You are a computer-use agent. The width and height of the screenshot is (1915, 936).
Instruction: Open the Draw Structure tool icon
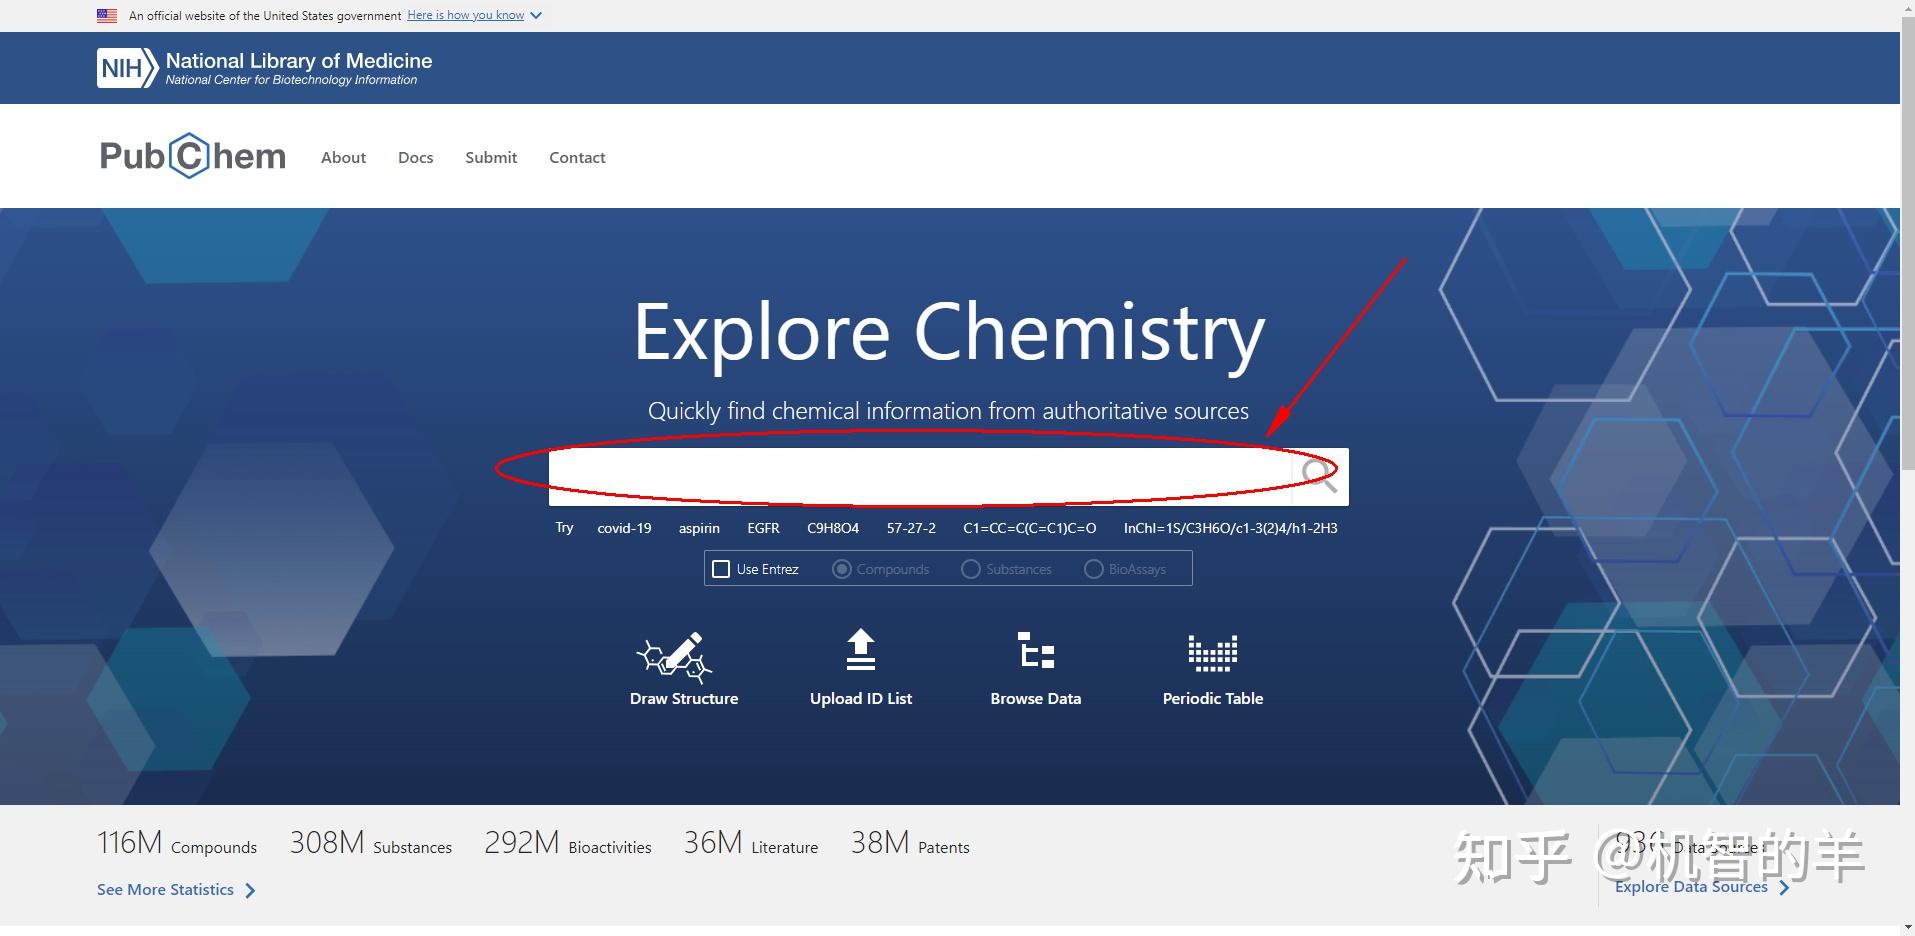coord(674,656)
